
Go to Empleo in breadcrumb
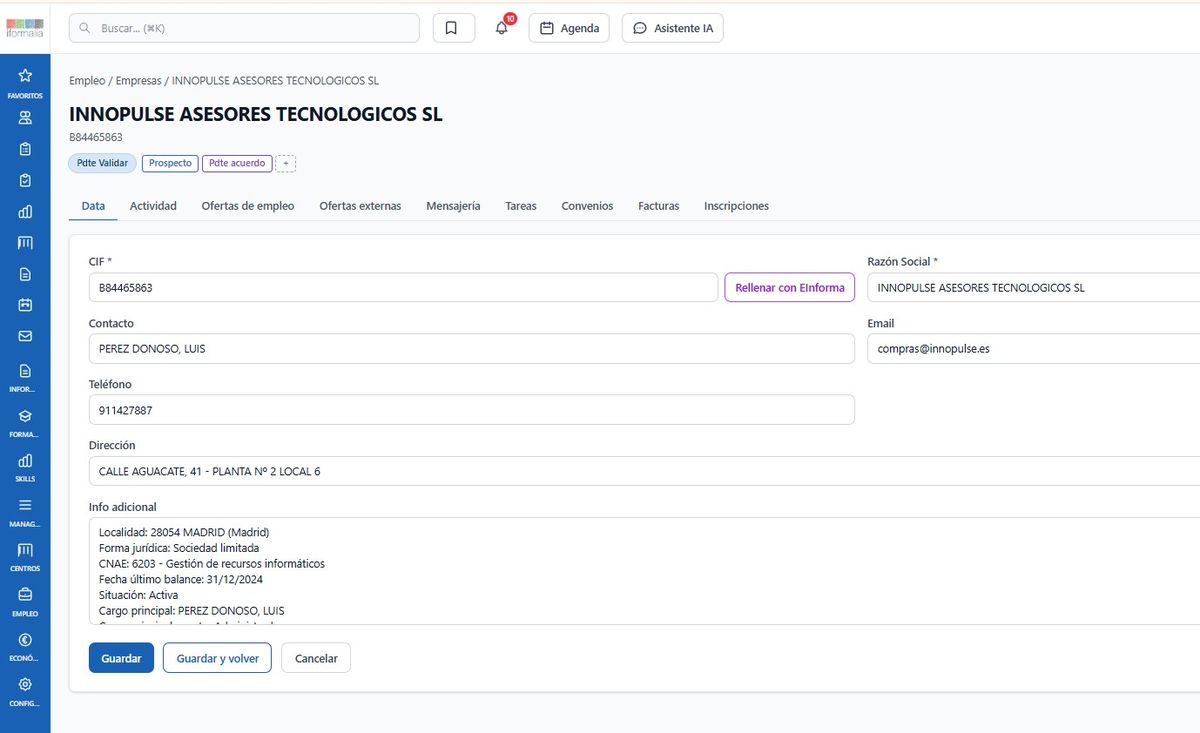click(87, 80)
